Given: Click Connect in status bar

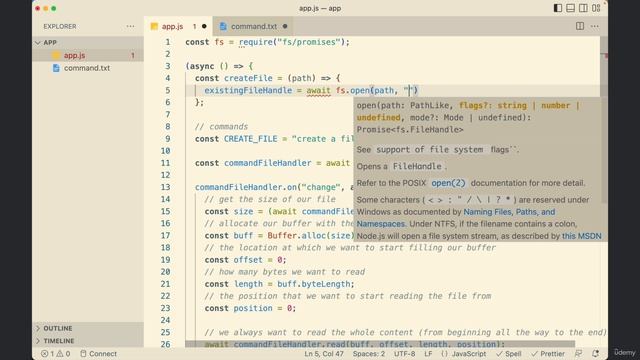Looking at the screenshot, I should click(98, 353).
